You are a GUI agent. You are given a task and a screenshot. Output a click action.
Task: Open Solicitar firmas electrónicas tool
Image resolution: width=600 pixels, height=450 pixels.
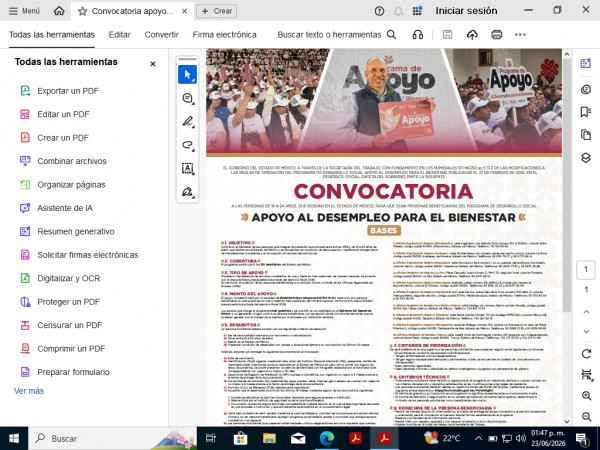[79, 255]
